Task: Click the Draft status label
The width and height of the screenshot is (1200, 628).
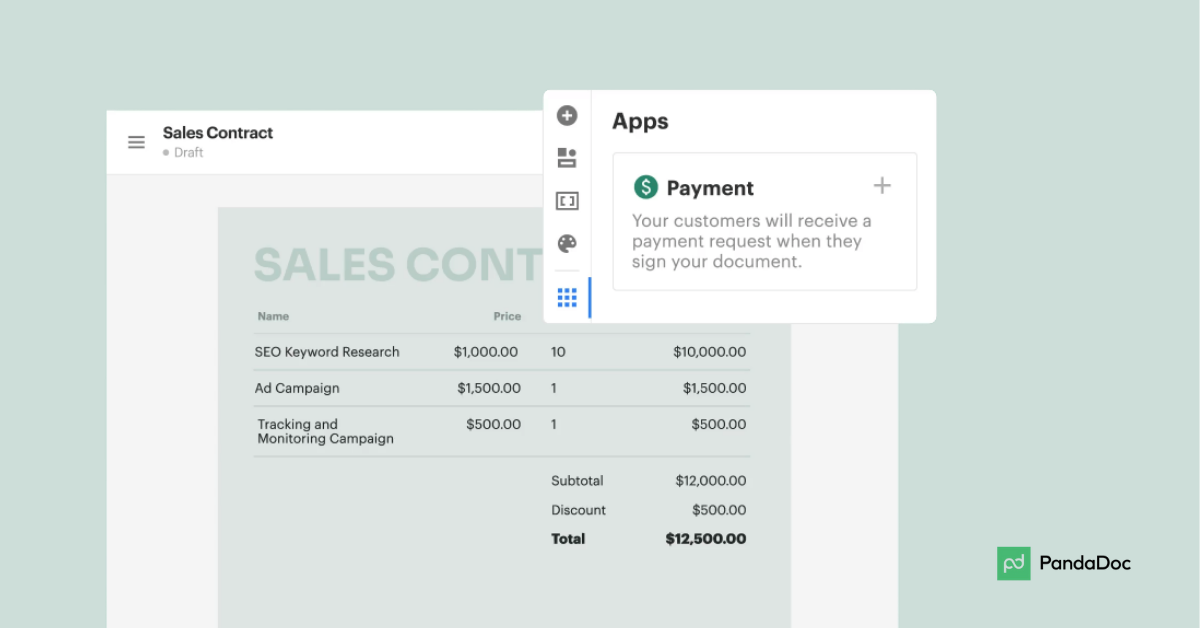Action: [x=188, y=153]
